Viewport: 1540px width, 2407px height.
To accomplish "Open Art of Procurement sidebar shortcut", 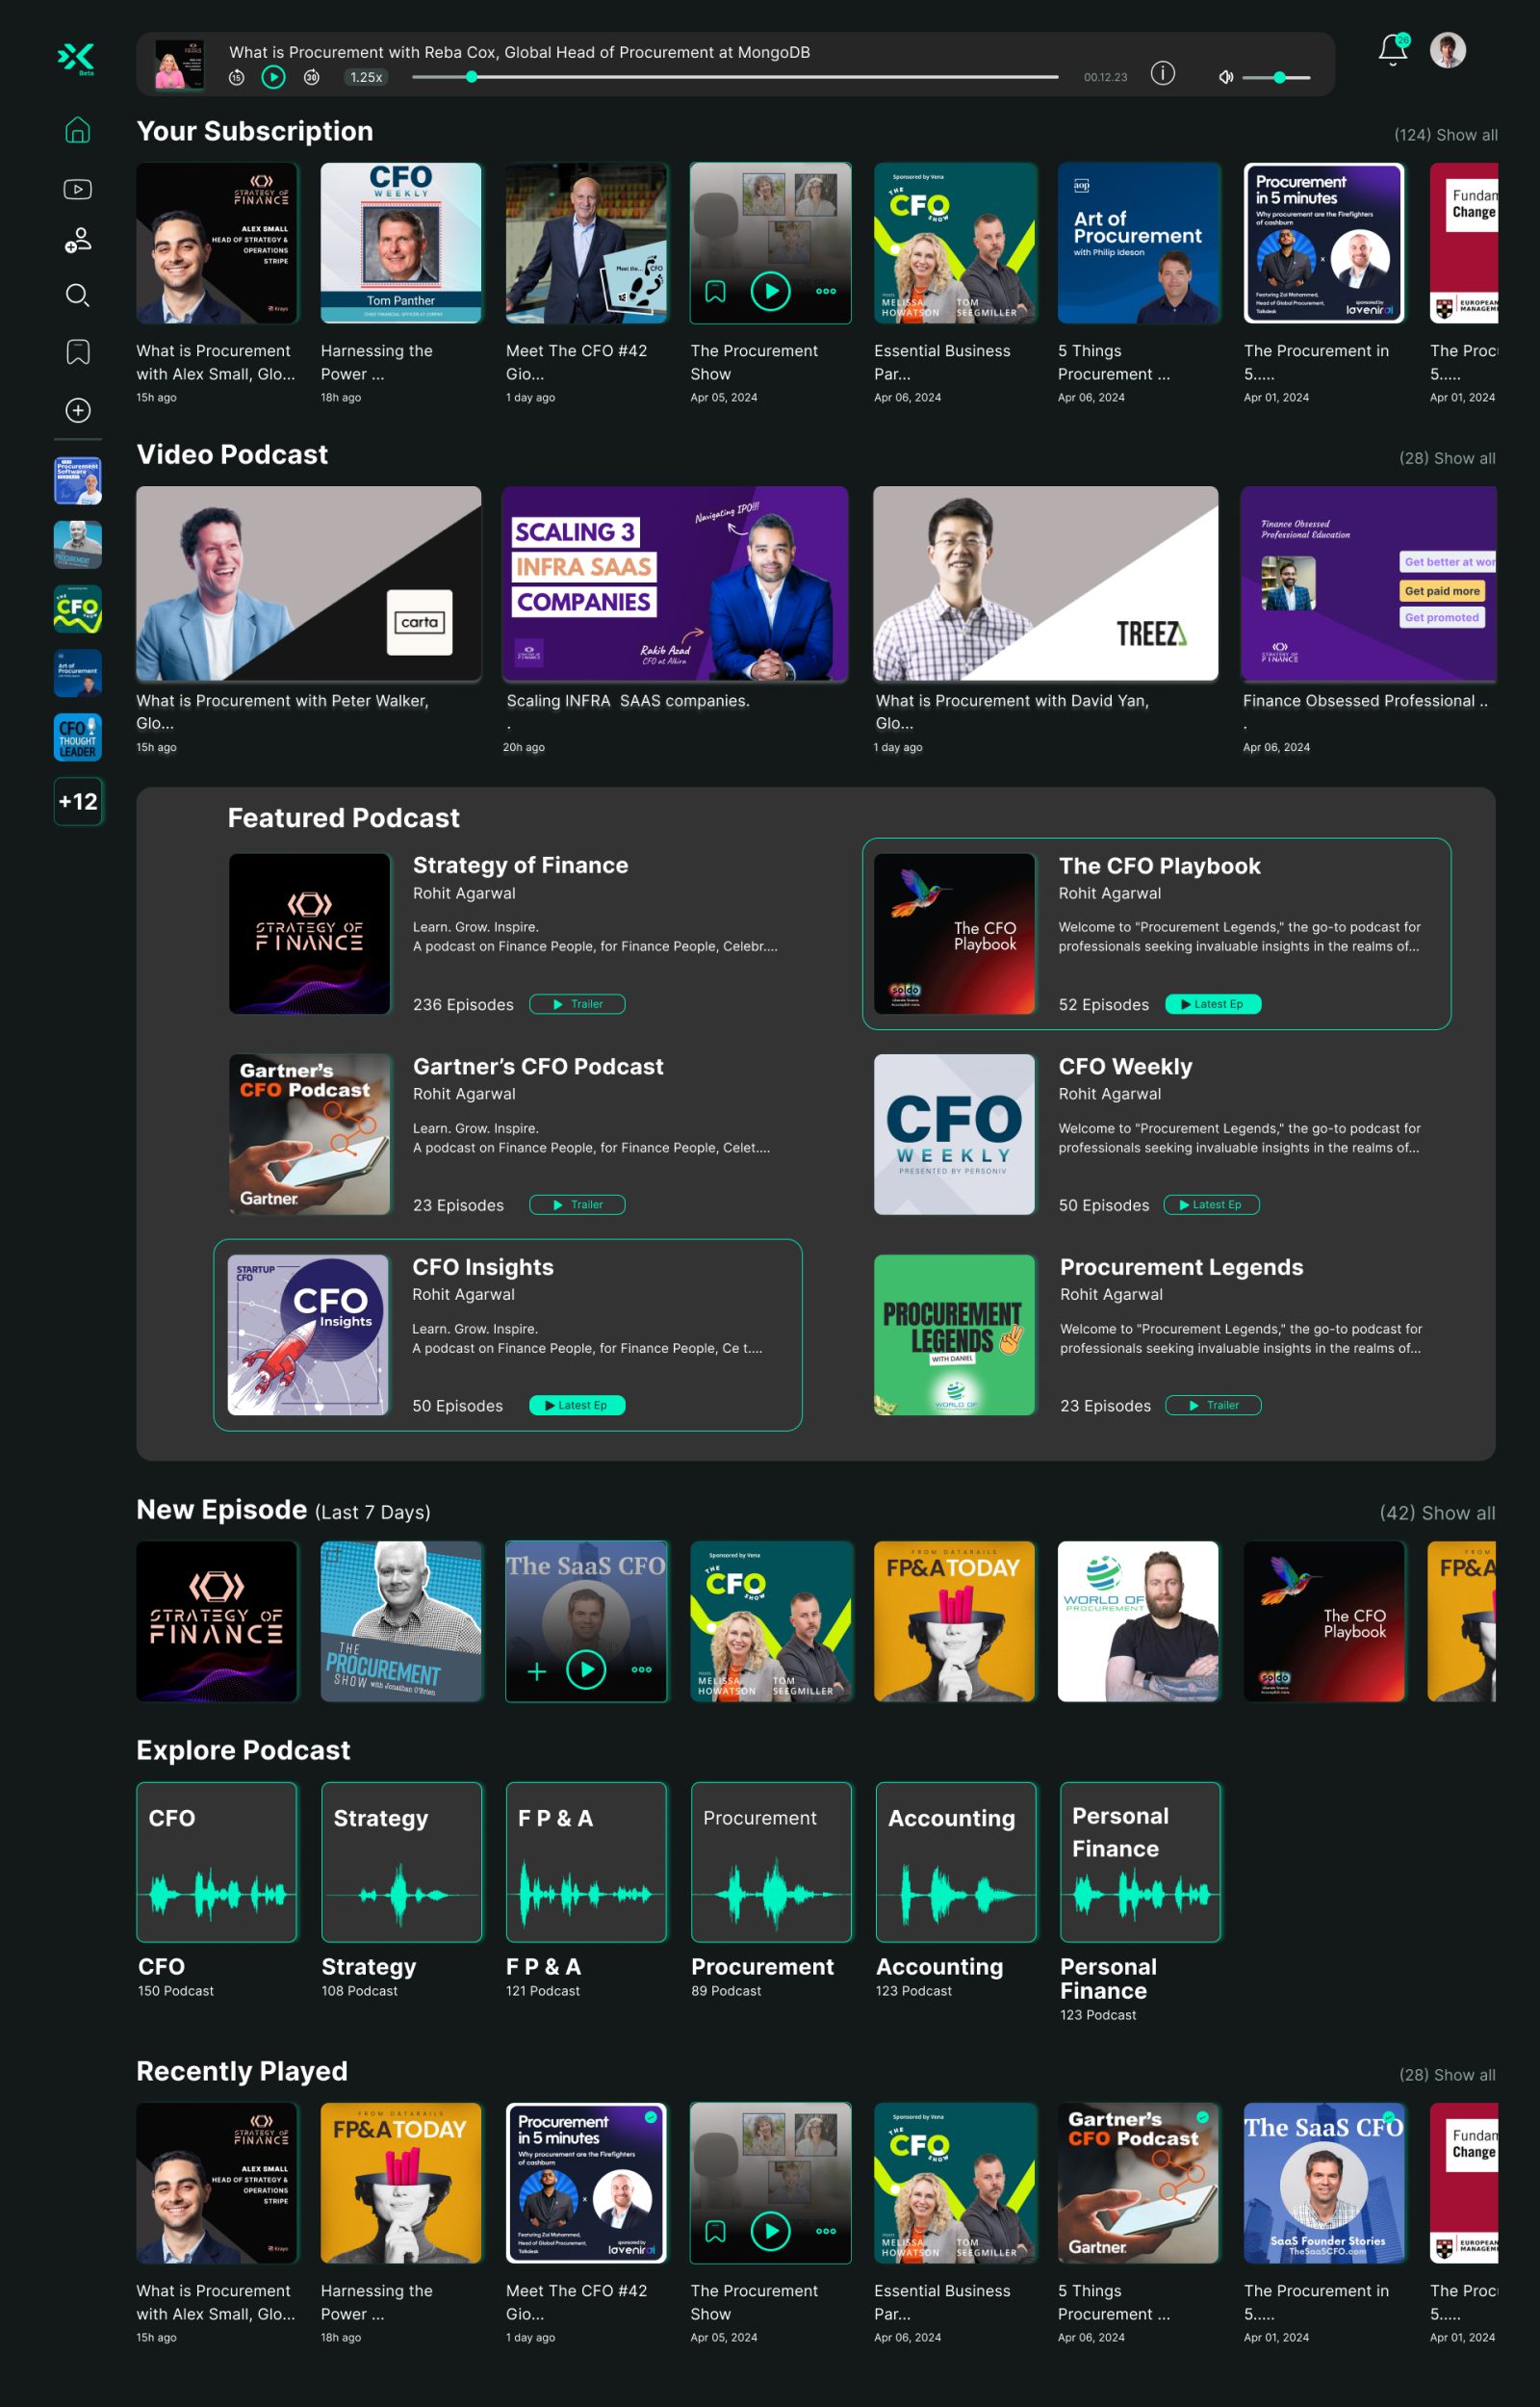I will [x=78, y=673].
